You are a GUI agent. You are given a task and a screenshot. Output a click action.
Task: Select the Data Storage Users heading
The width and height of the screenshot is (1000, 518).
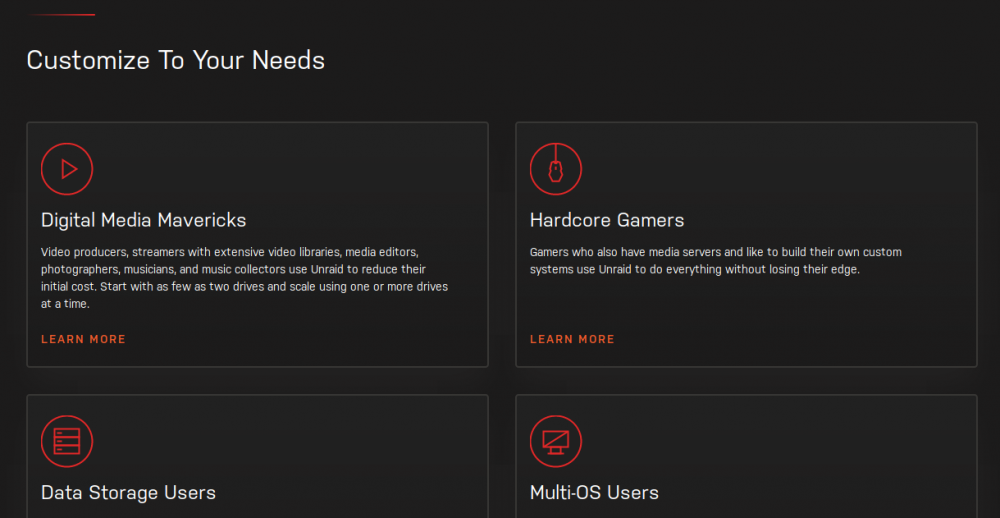point(128,492)
